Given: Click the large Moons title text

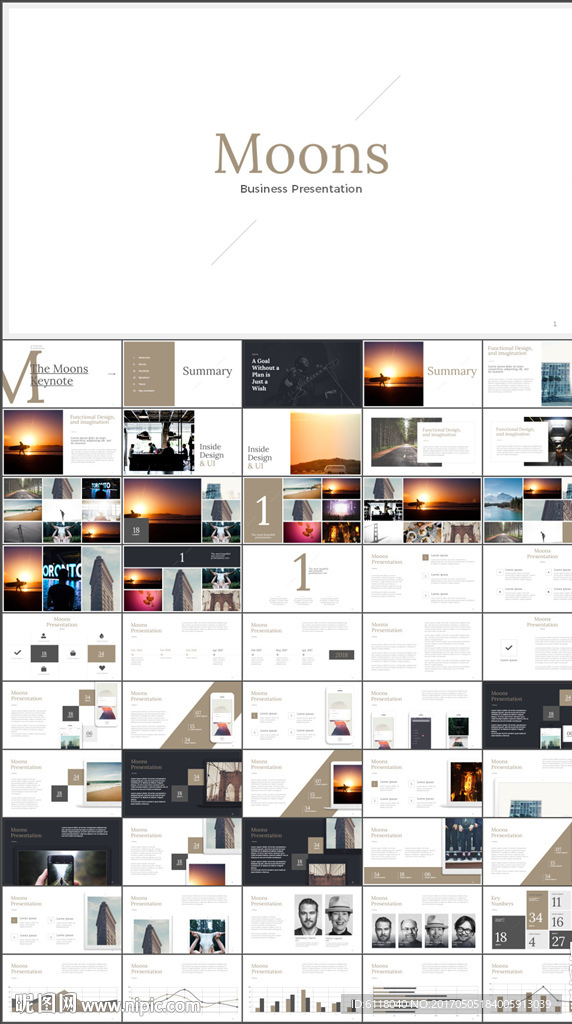Looking at the screenshot, I should click(x=302, y=154).
